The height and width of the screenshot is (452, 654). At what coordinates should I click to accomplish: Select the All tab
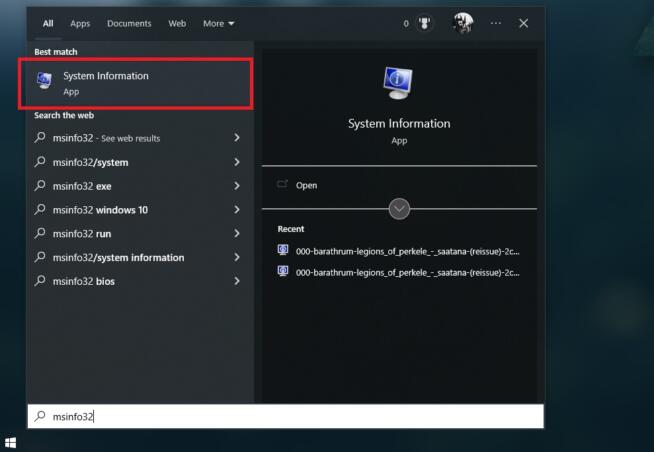coord(48,23)
